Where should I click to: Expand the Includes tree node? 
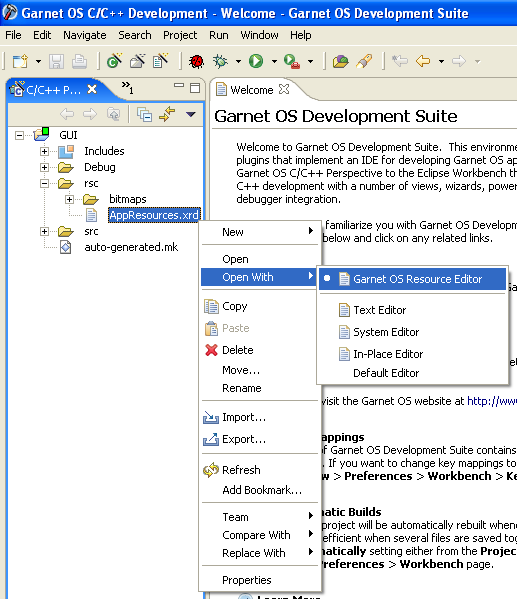[44, 151]
